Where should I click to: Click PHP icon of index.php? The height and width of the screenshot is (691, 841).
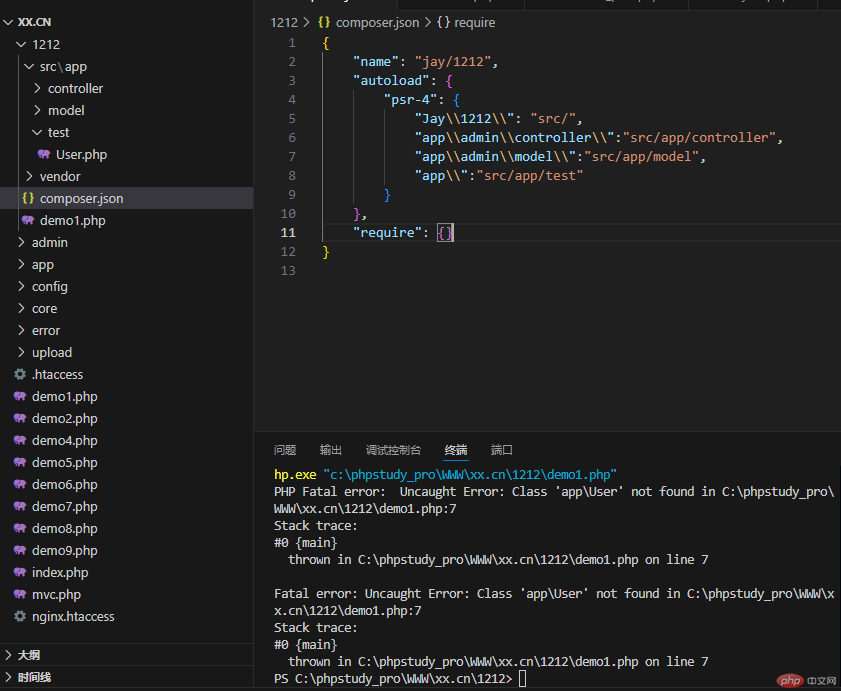point(20,572)
